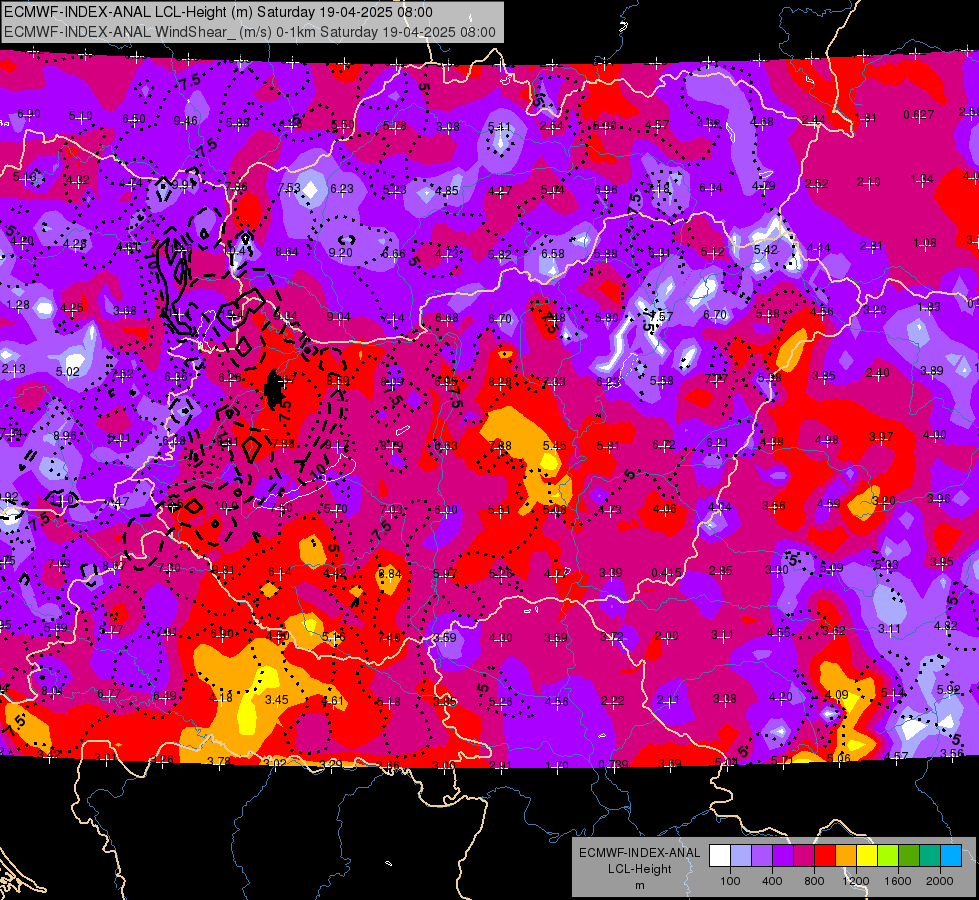Click the wind shear value 1.28

pos(18,305)
